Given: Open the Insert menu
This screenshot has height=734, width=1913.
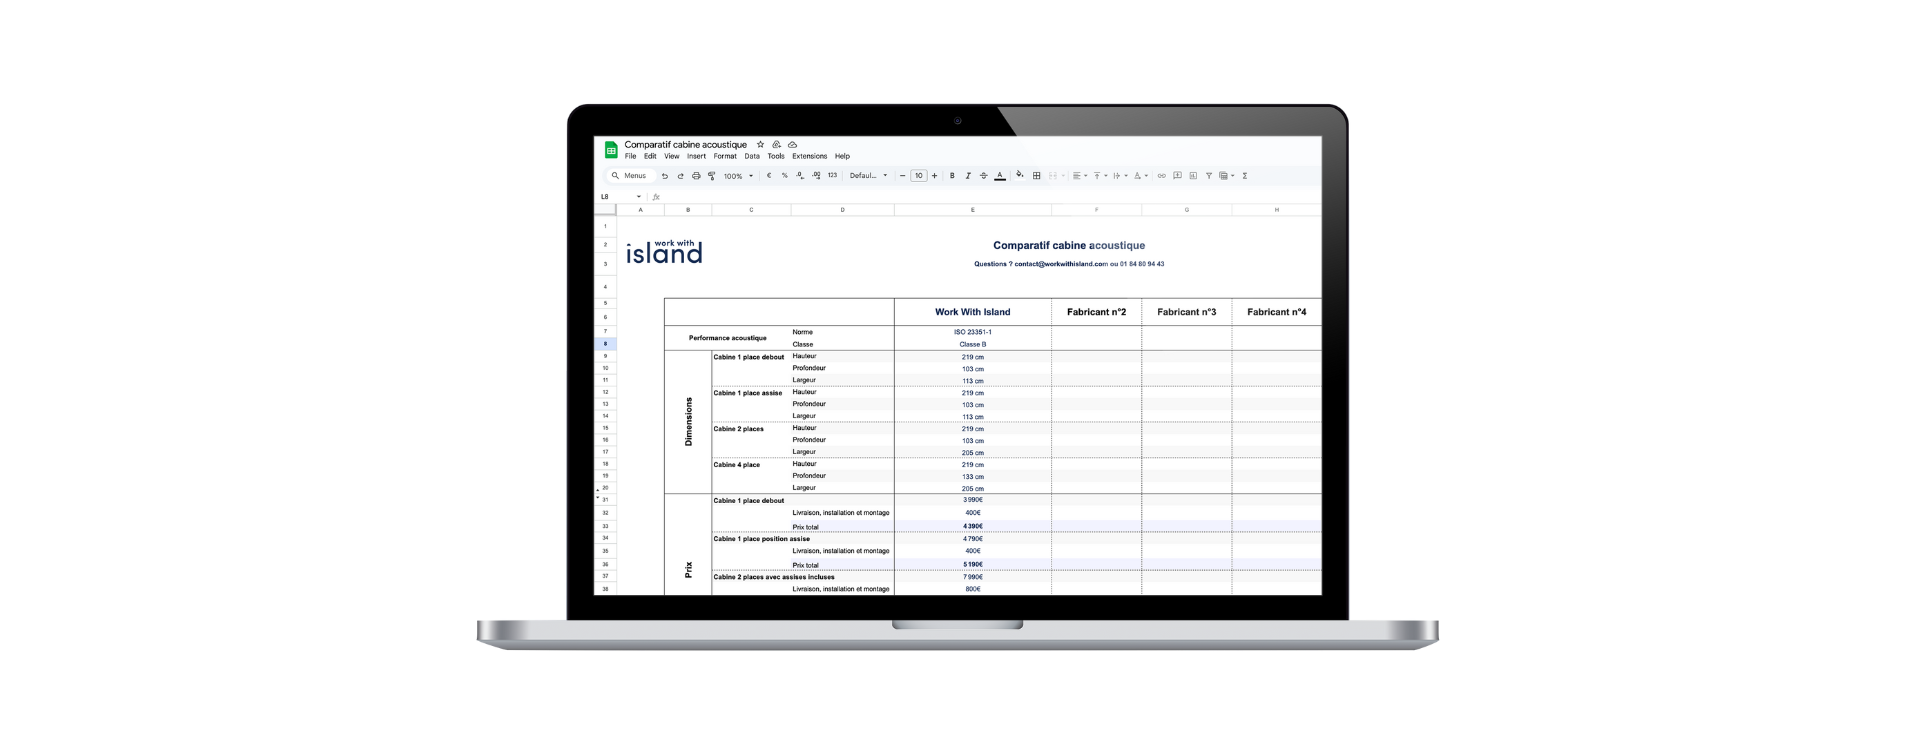Looking at the screenshot, I should click(x=696, y=157).
